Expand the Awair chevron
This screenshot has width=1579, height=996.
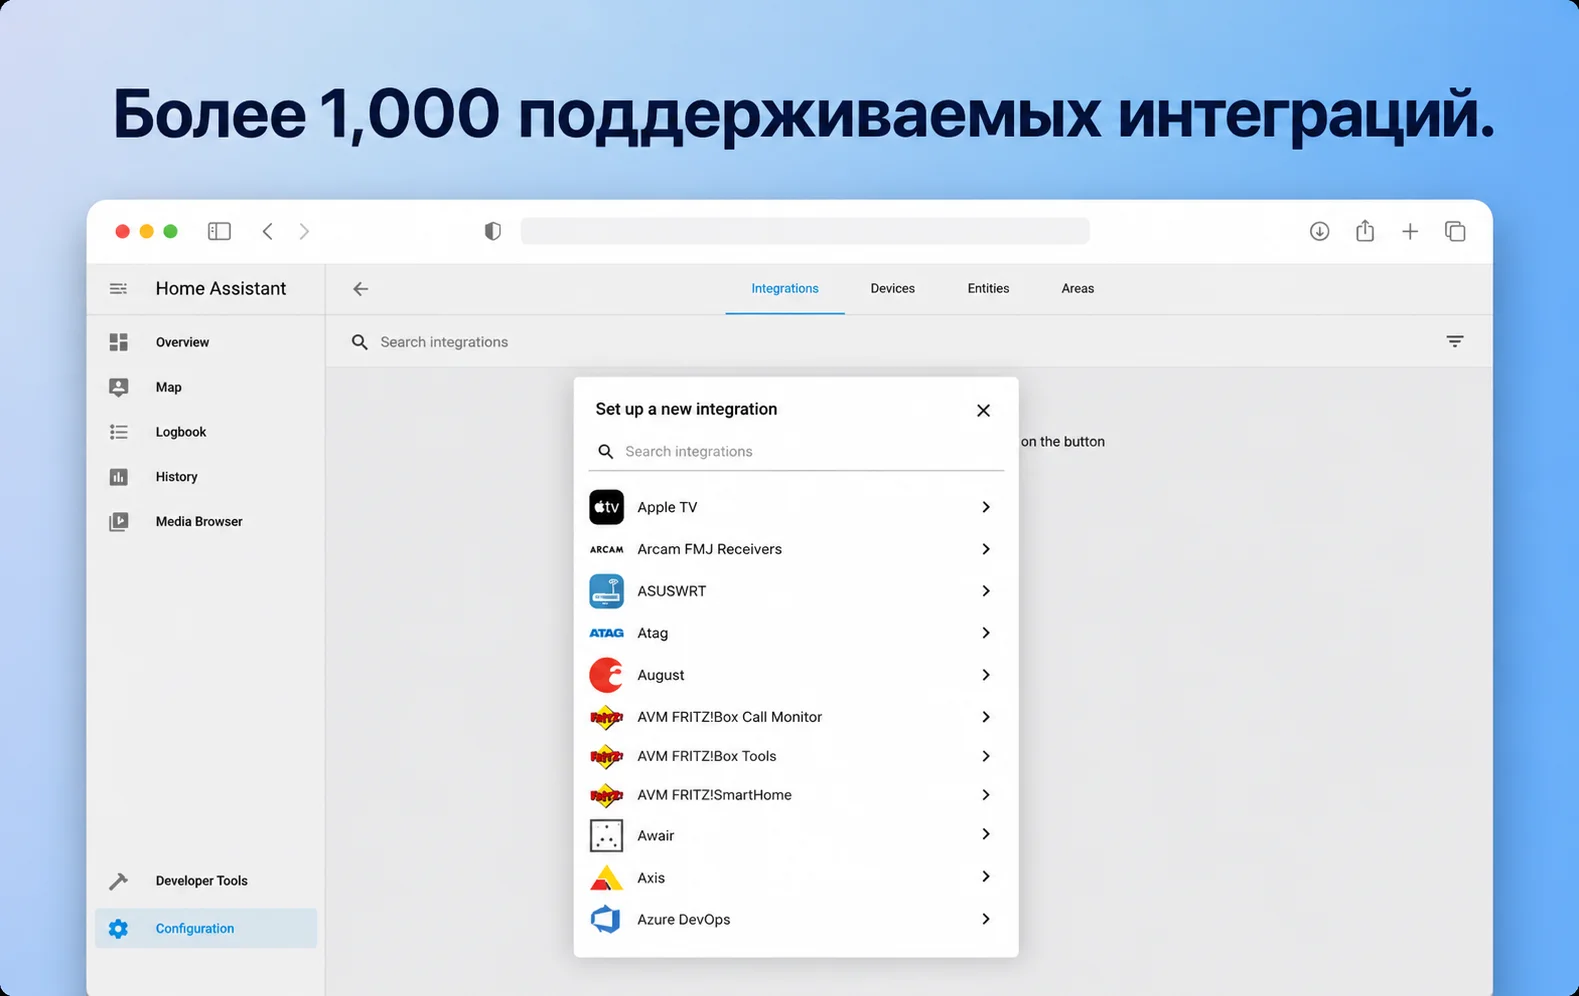coord(986,834)
